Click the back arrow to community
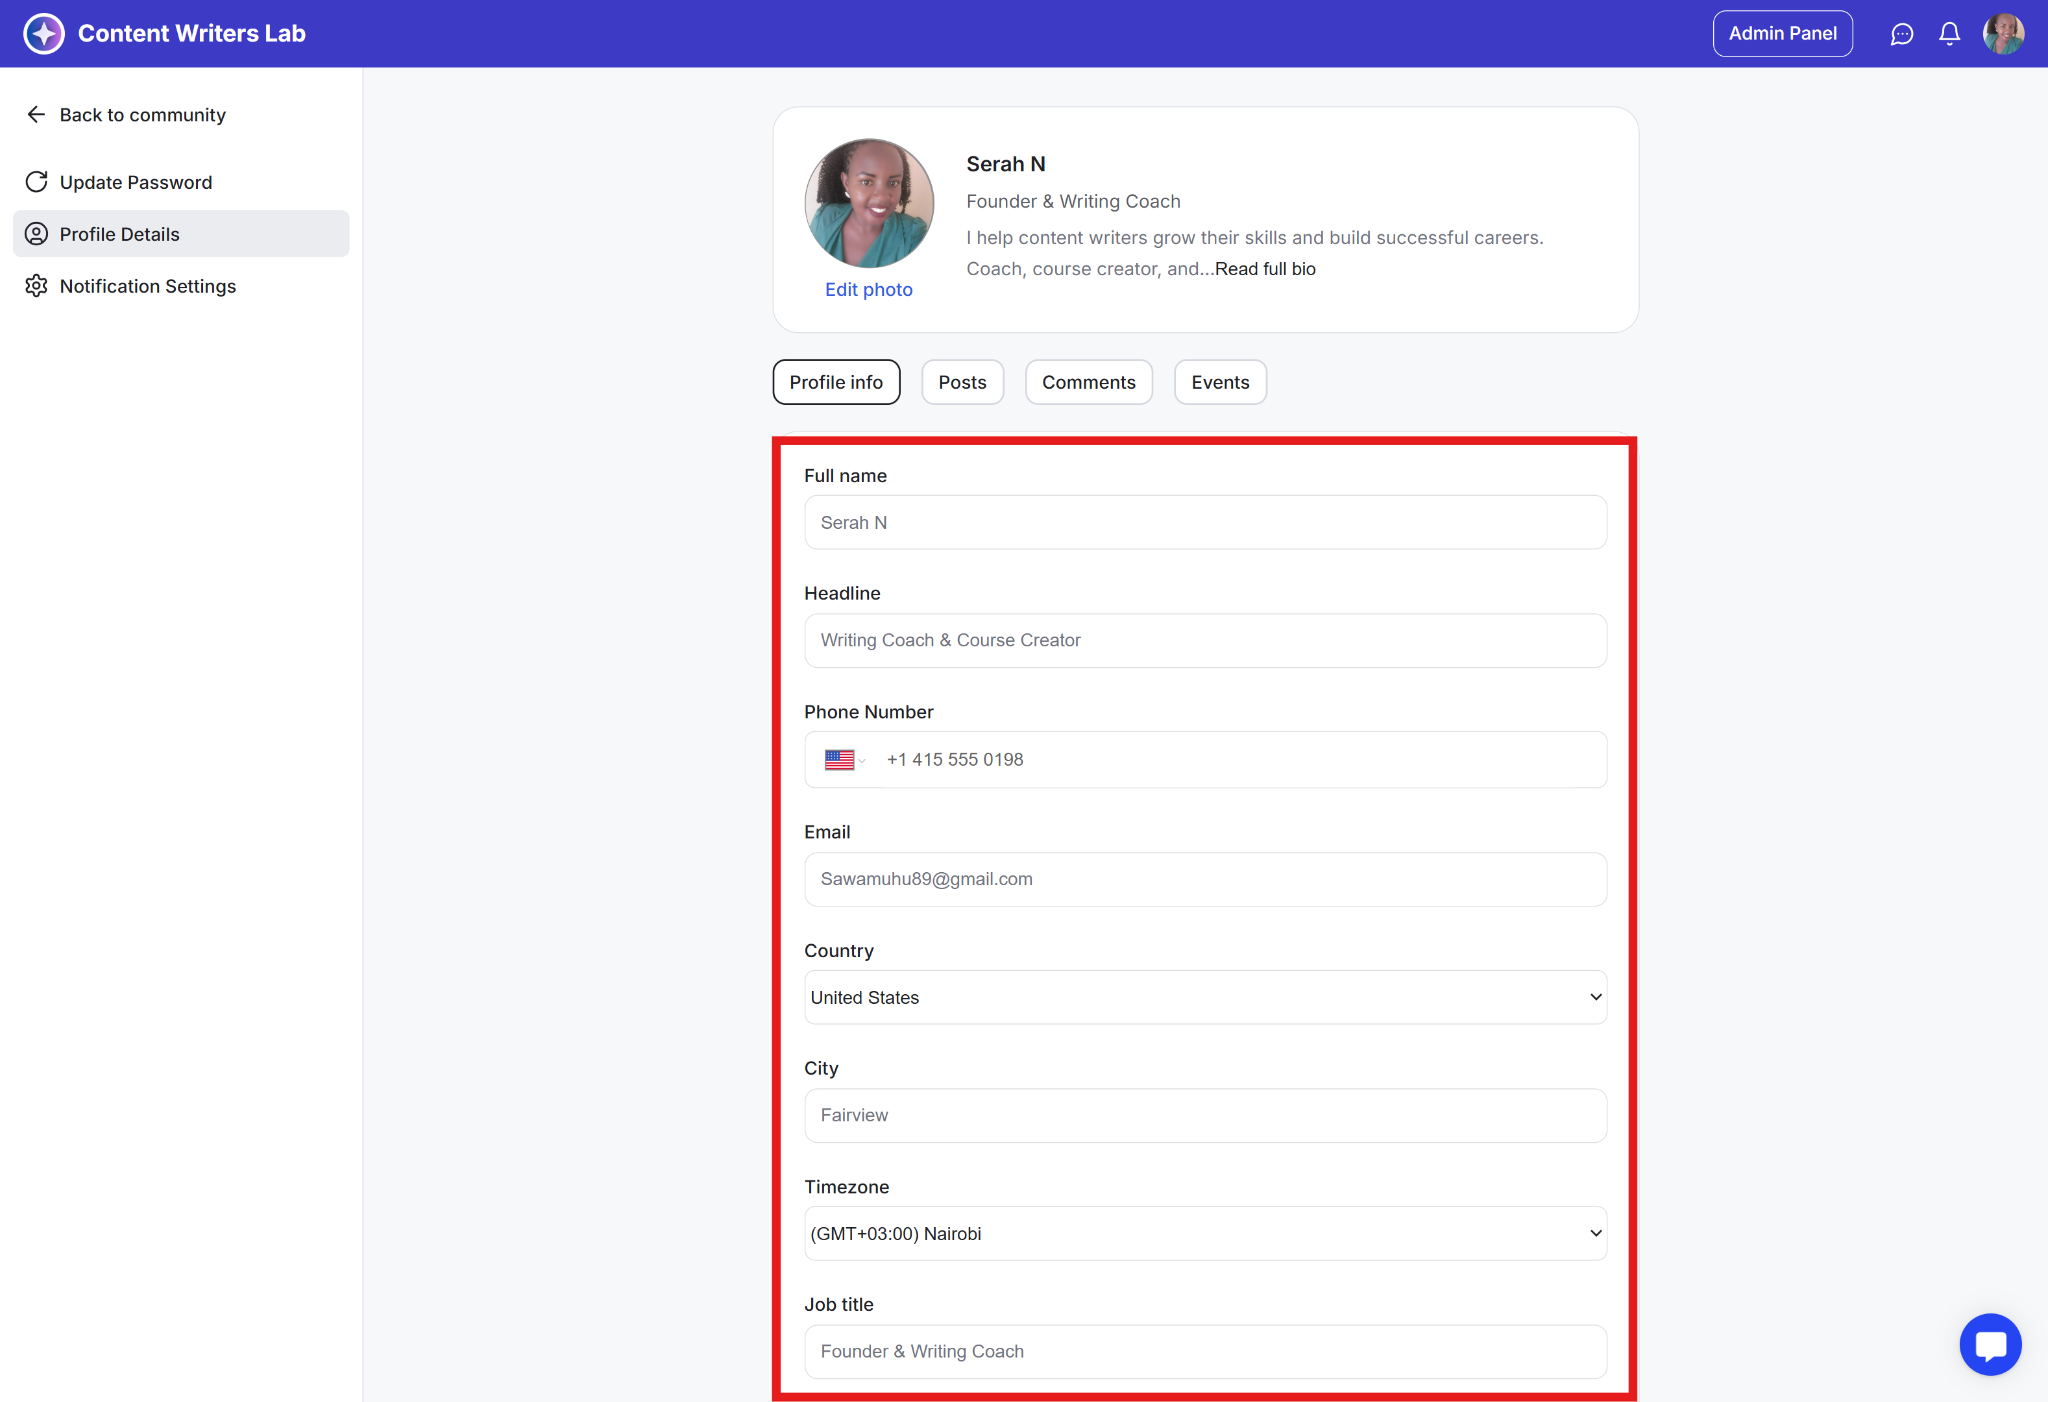Viewport: 2048px width, 1402px height. click(x=36, y=115)
